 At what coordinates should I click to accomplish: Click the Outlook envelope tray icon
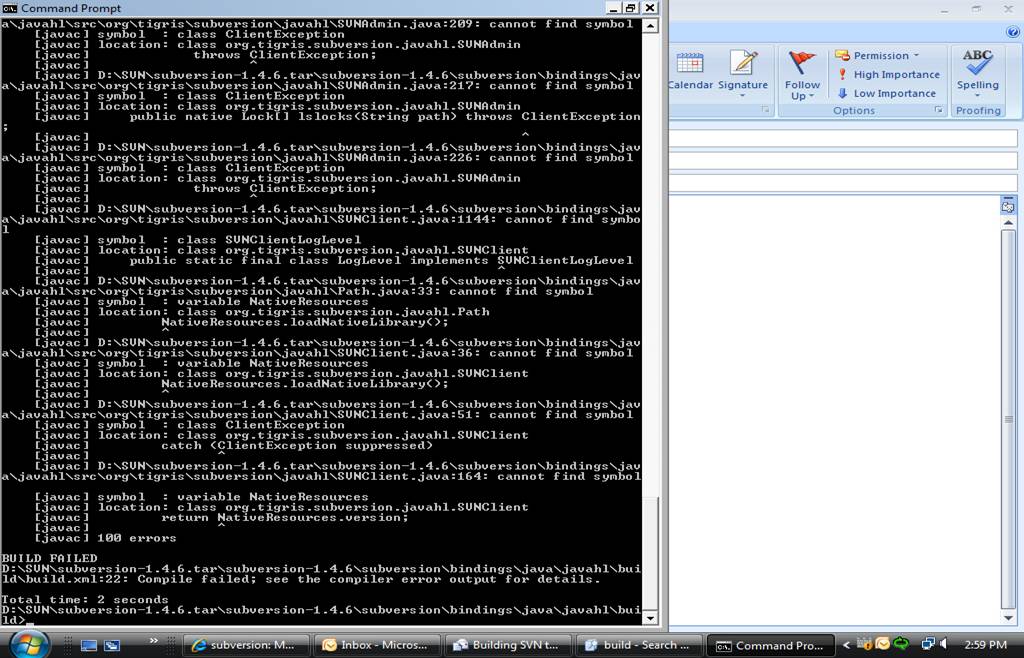[883, 644]
